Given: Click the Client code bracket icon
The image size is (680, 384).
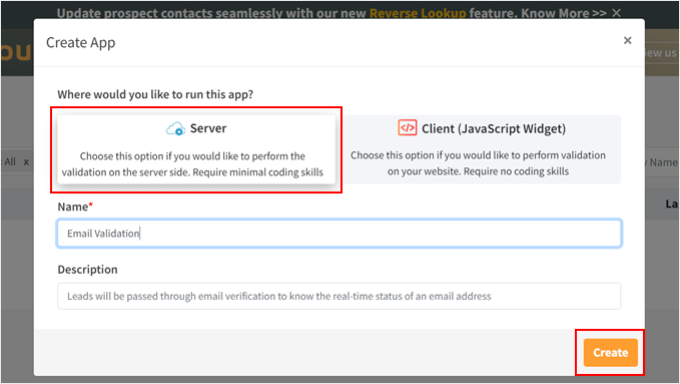Looking at the screenshot, I should (407, 128).
